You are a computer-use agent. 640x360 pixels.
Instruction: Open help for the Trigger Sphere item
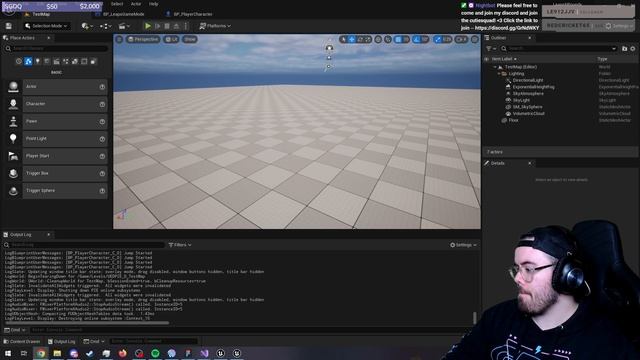tap(102, 191)
